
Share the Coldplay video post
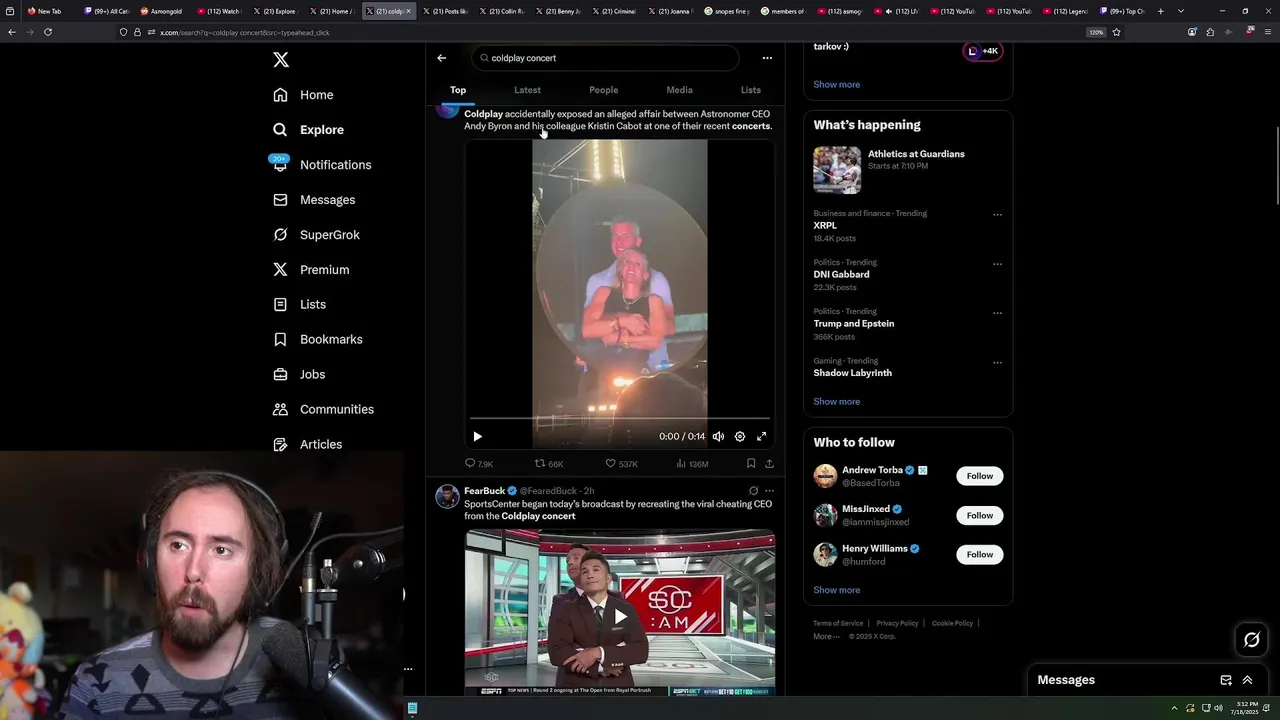pyautogui.click(x=769, y=464)
